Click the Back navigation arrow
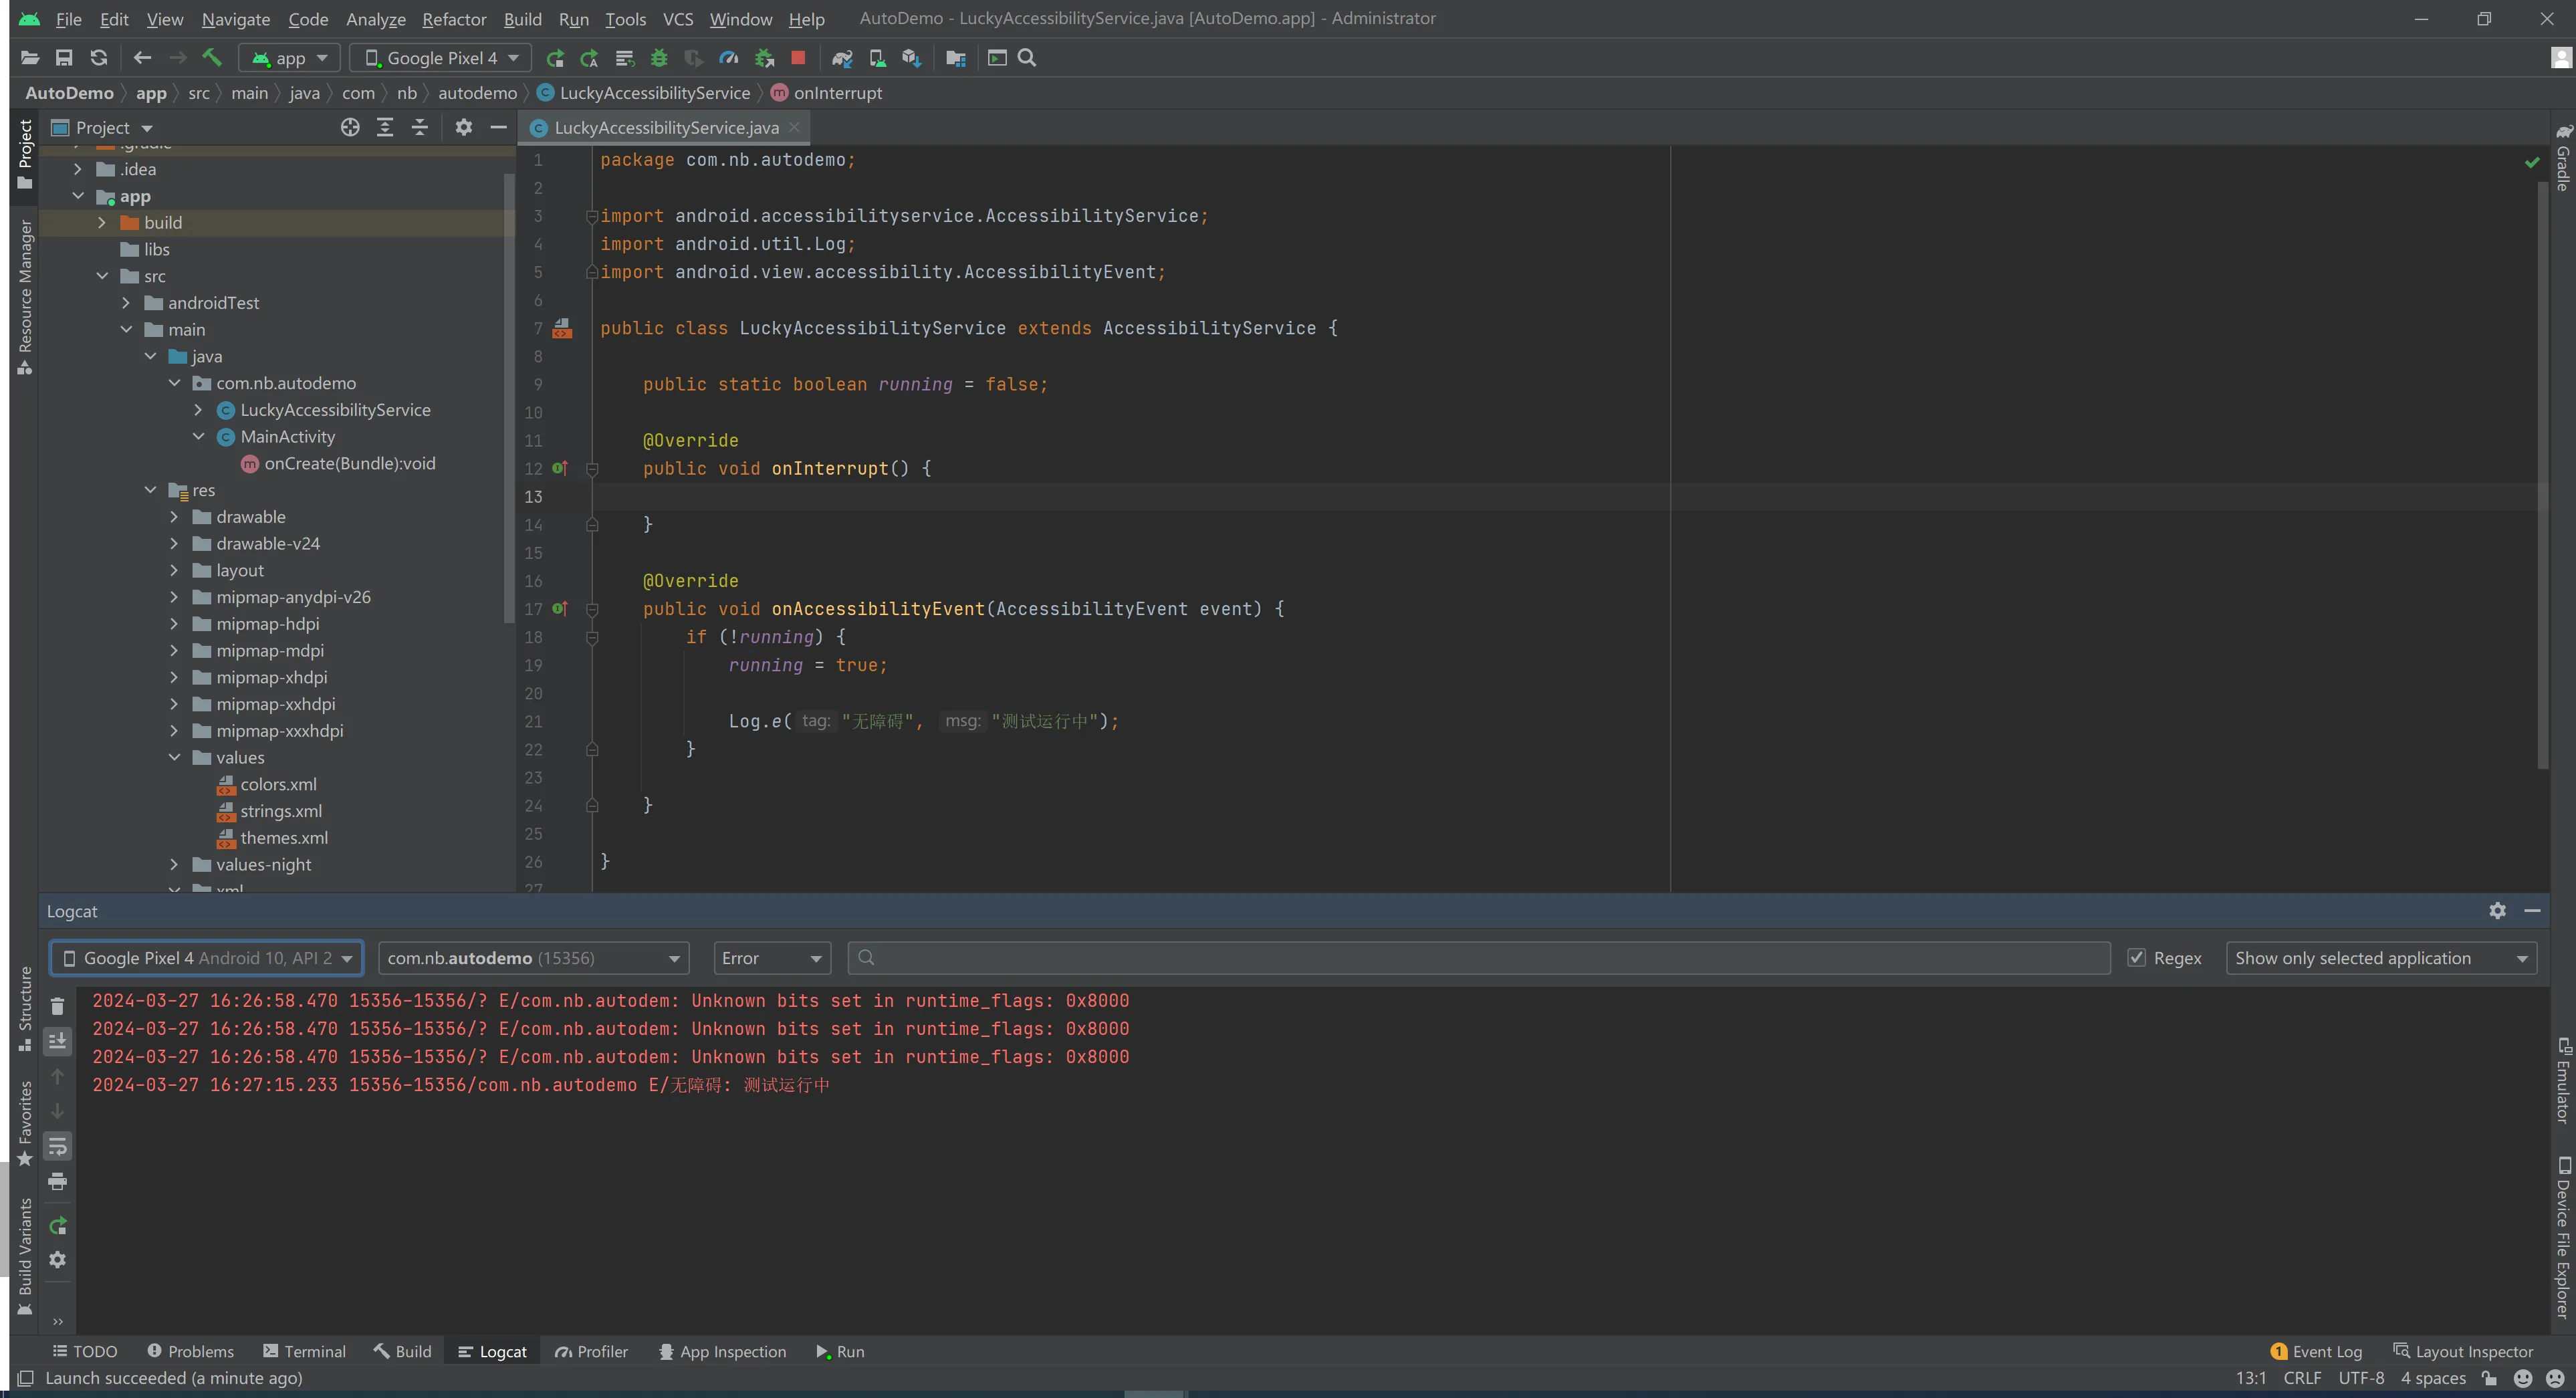Screen dimensions: 2576x1398 coord(142,58)
